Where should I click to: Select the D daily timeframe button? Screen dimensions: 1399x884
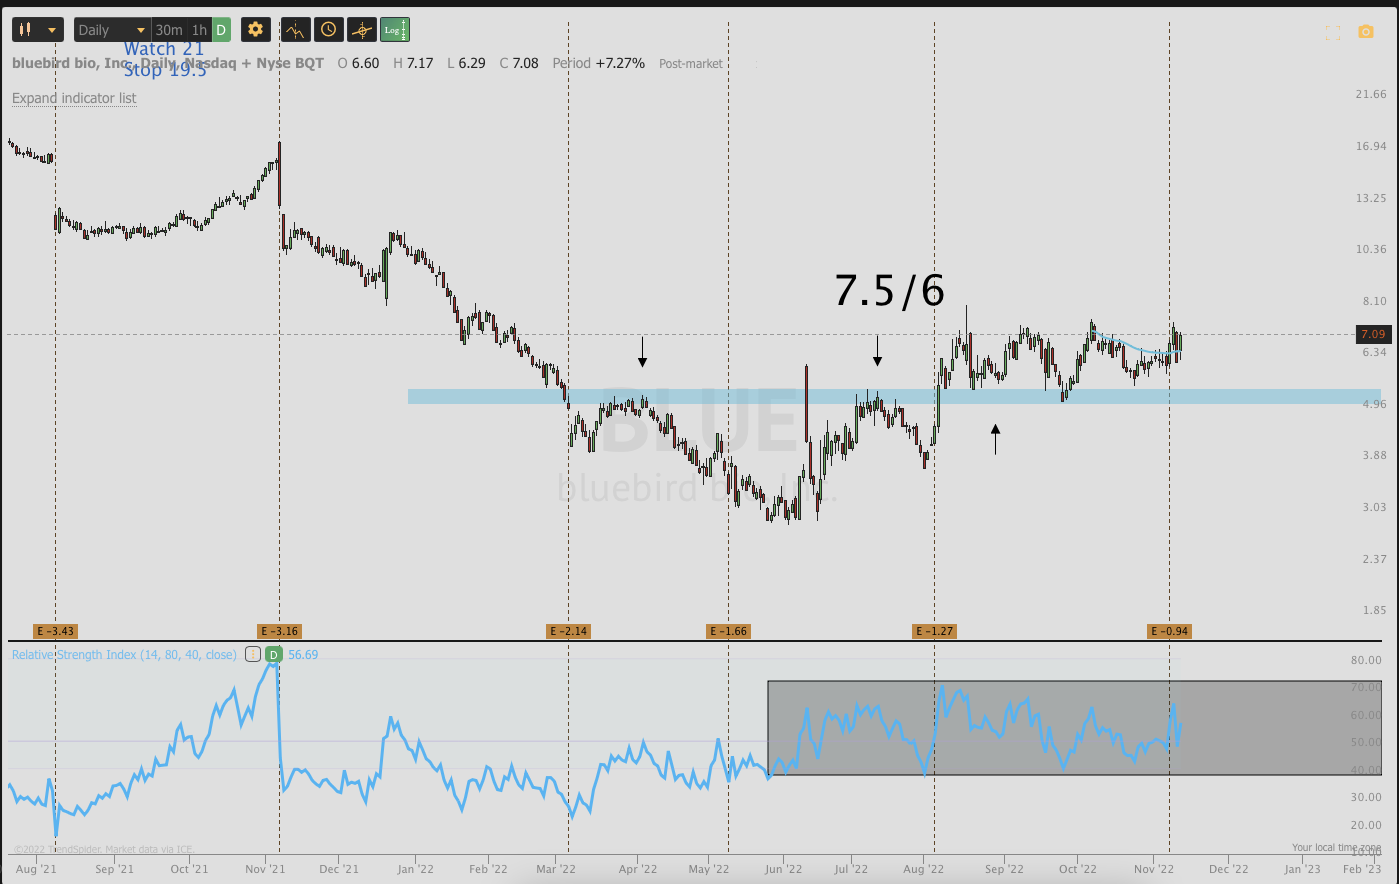221,30
